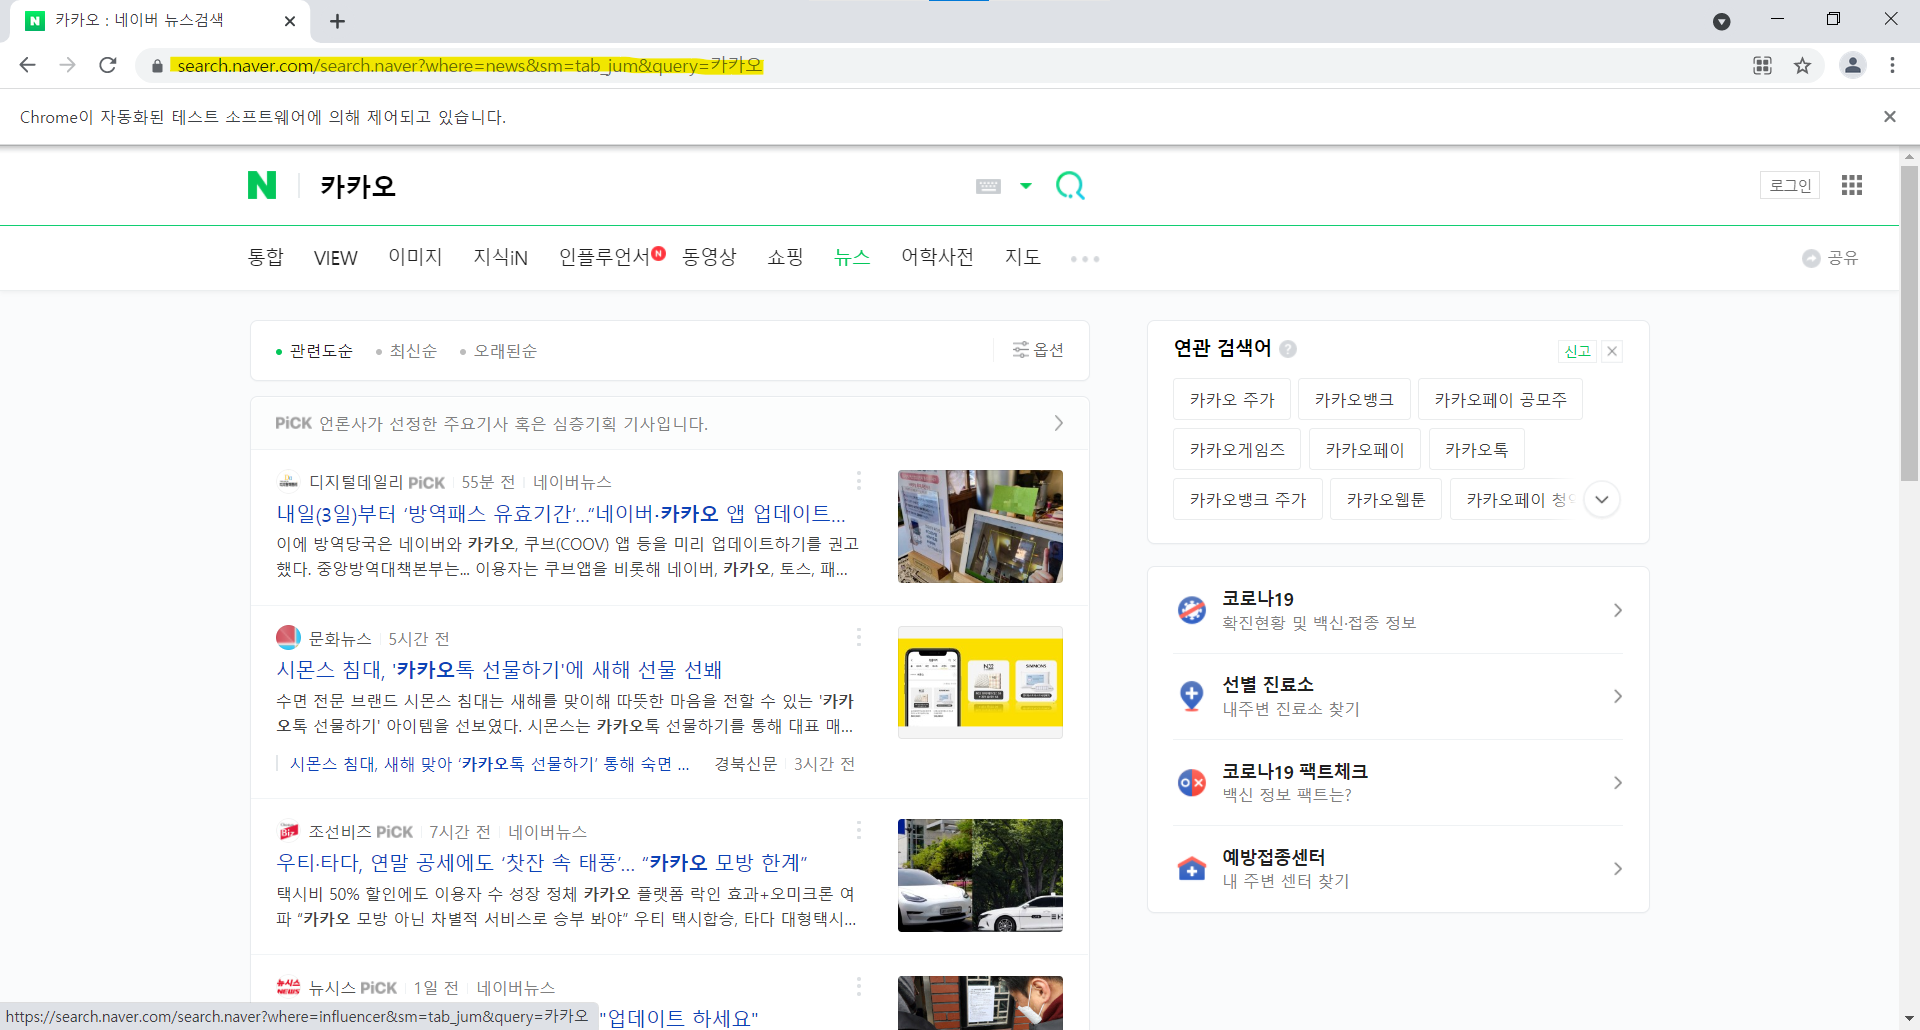The width and height of the screenshot is (1920, 1030).
Task: Reload the page
Action: pos(108,65)
